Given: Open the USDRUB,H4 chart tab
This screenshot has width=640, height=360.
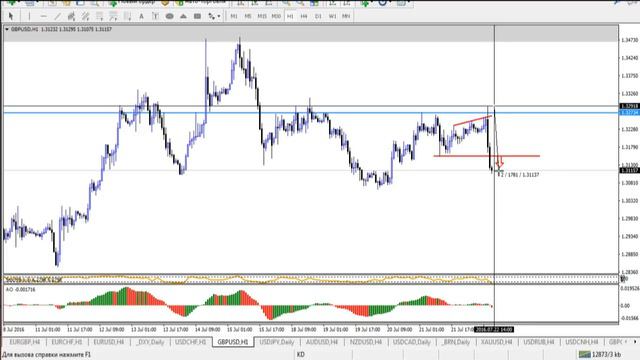Looking at the screenshot, I should 539,342.
